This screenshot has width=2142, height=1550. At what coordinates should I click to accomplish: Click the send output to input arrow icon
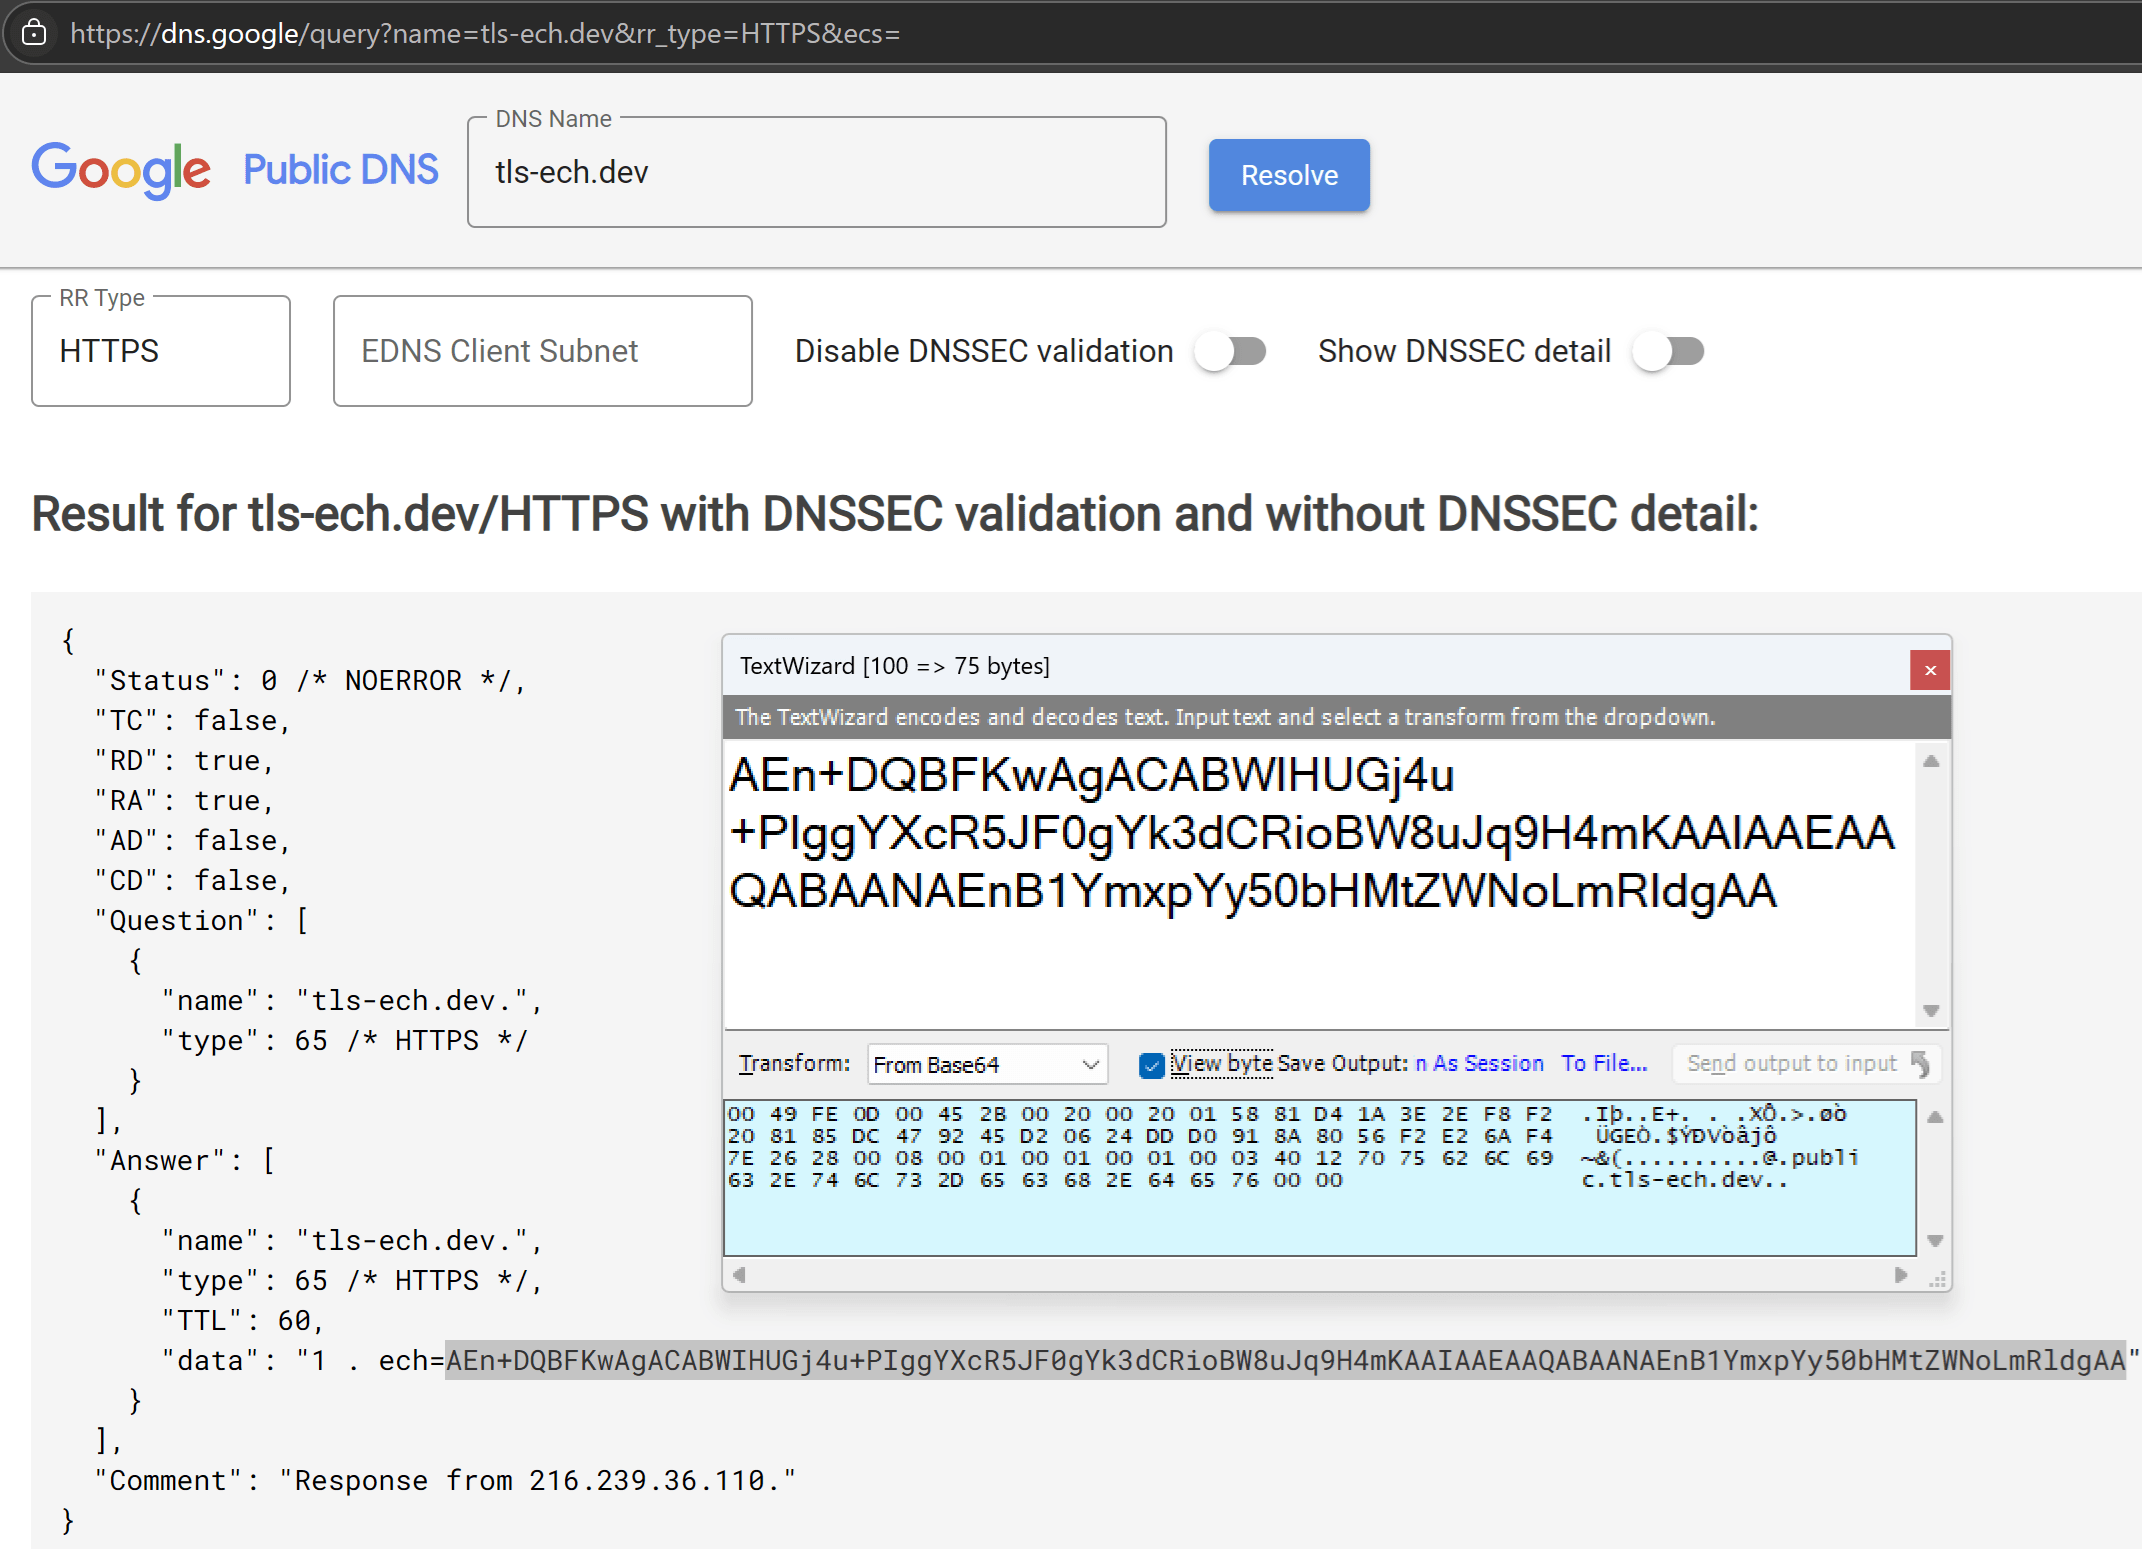(x=1921, y=1064)
